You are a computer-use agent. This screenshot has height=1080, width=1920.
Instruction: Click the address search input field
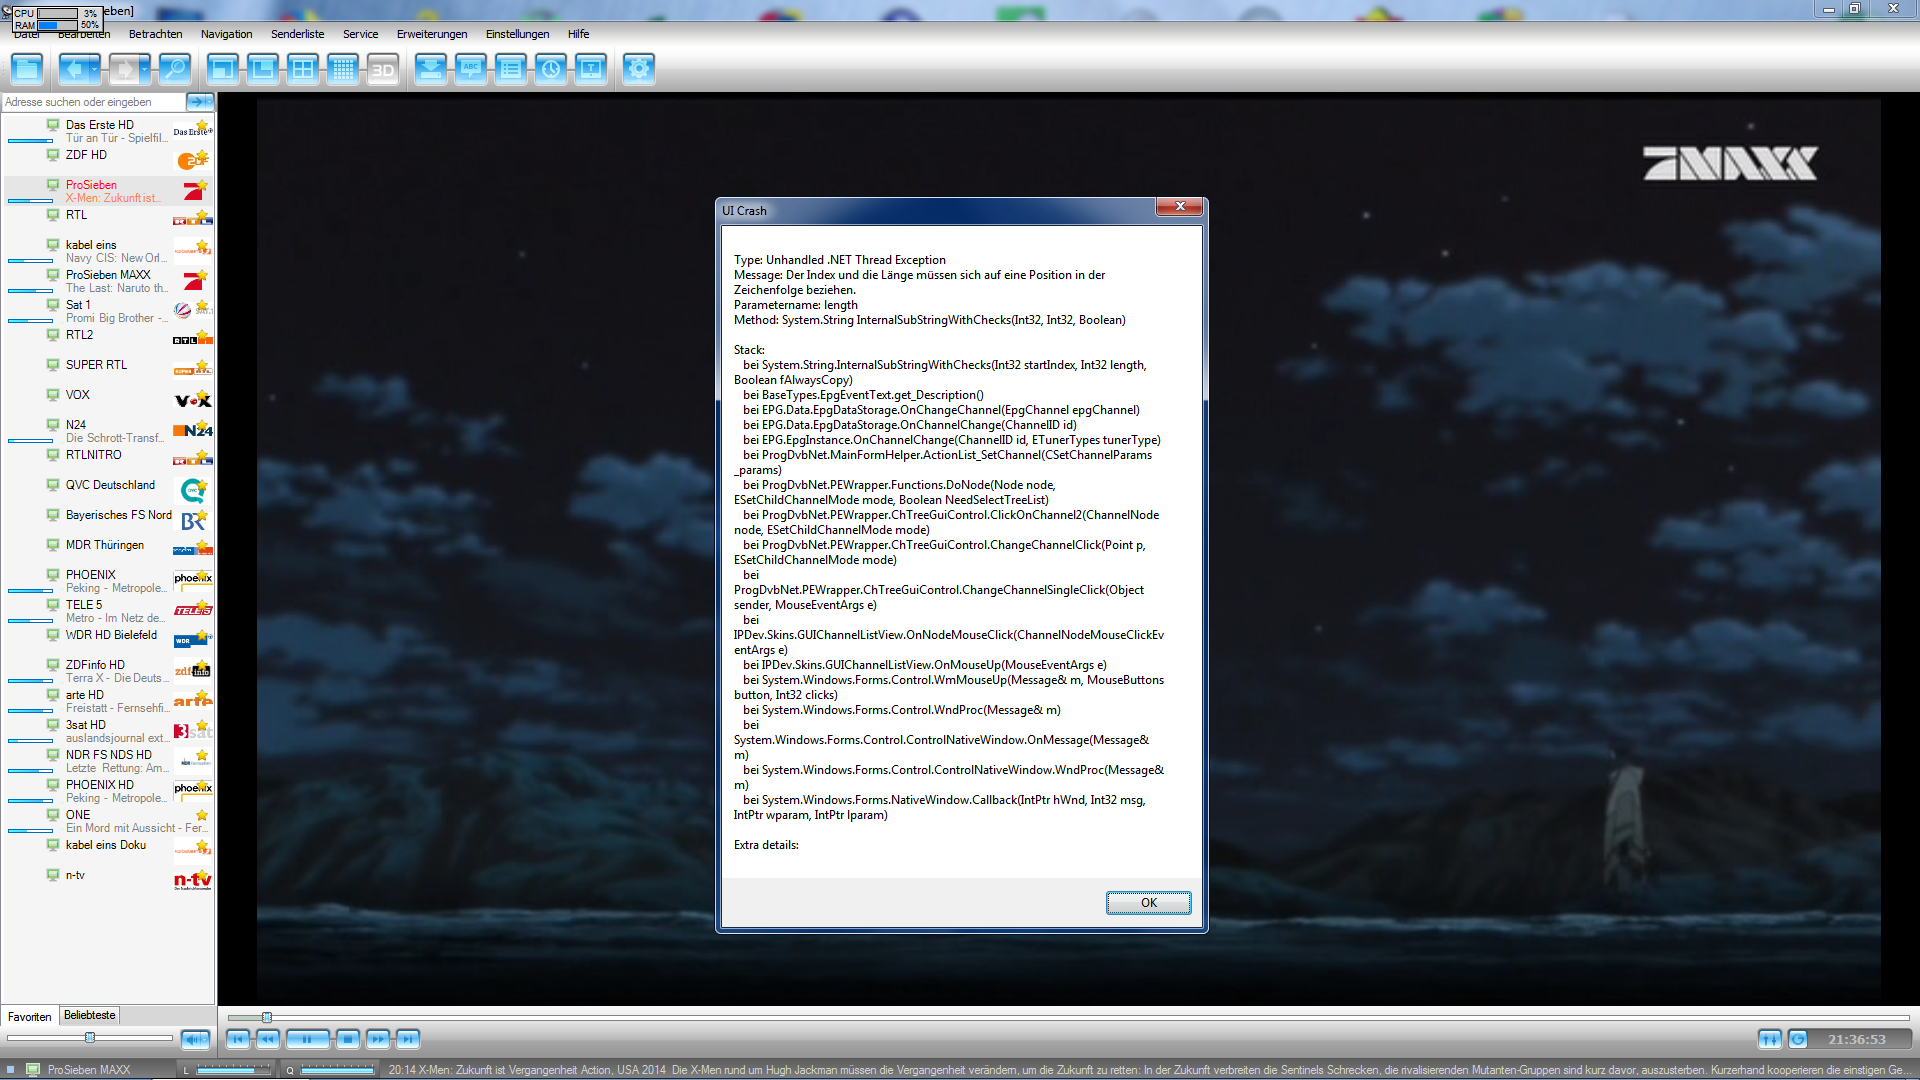(92, 102)
